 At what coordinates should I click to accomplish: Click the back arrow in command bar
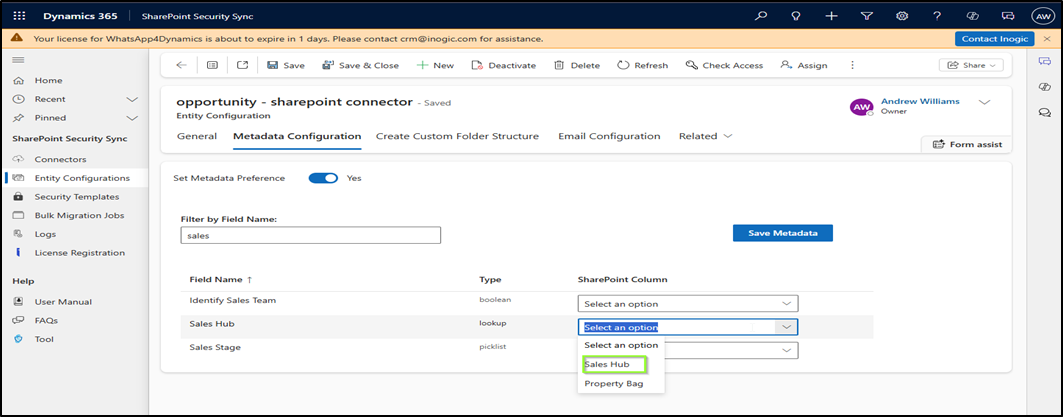click(181, 65)
